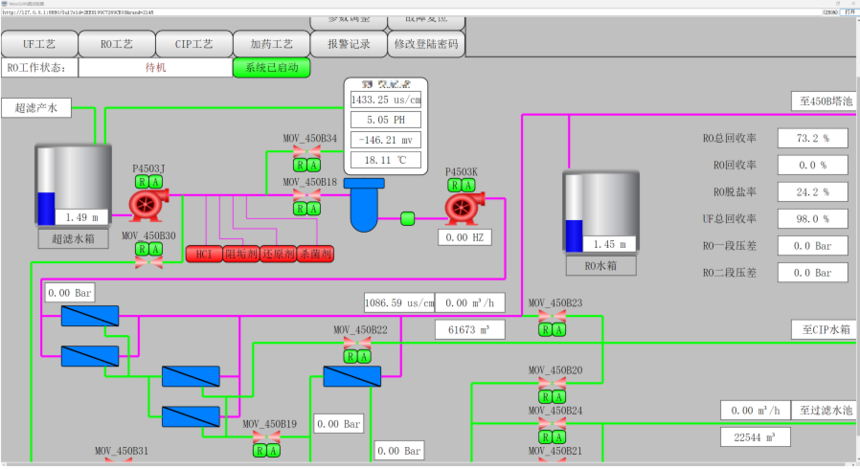Screen dimensions: 860x469
Task: Click the RO水箱 tank graphic
Action: pyautogui.click(x=601, y=212)
